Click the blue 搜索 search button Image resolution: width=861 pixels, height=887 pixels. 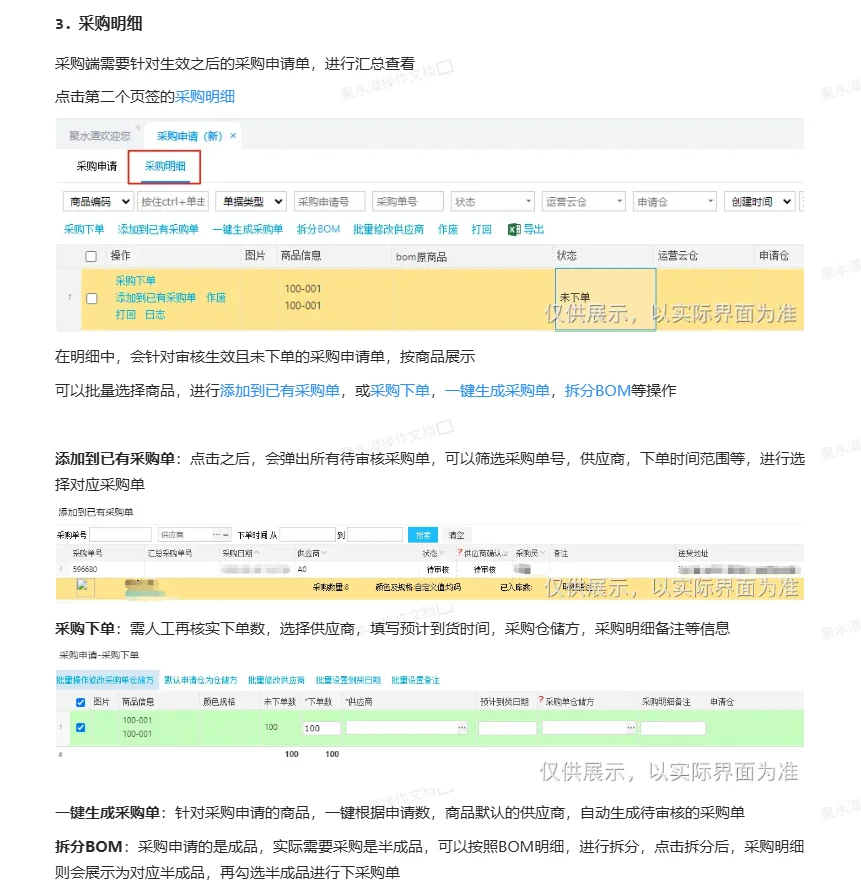[x=423, y=533]
